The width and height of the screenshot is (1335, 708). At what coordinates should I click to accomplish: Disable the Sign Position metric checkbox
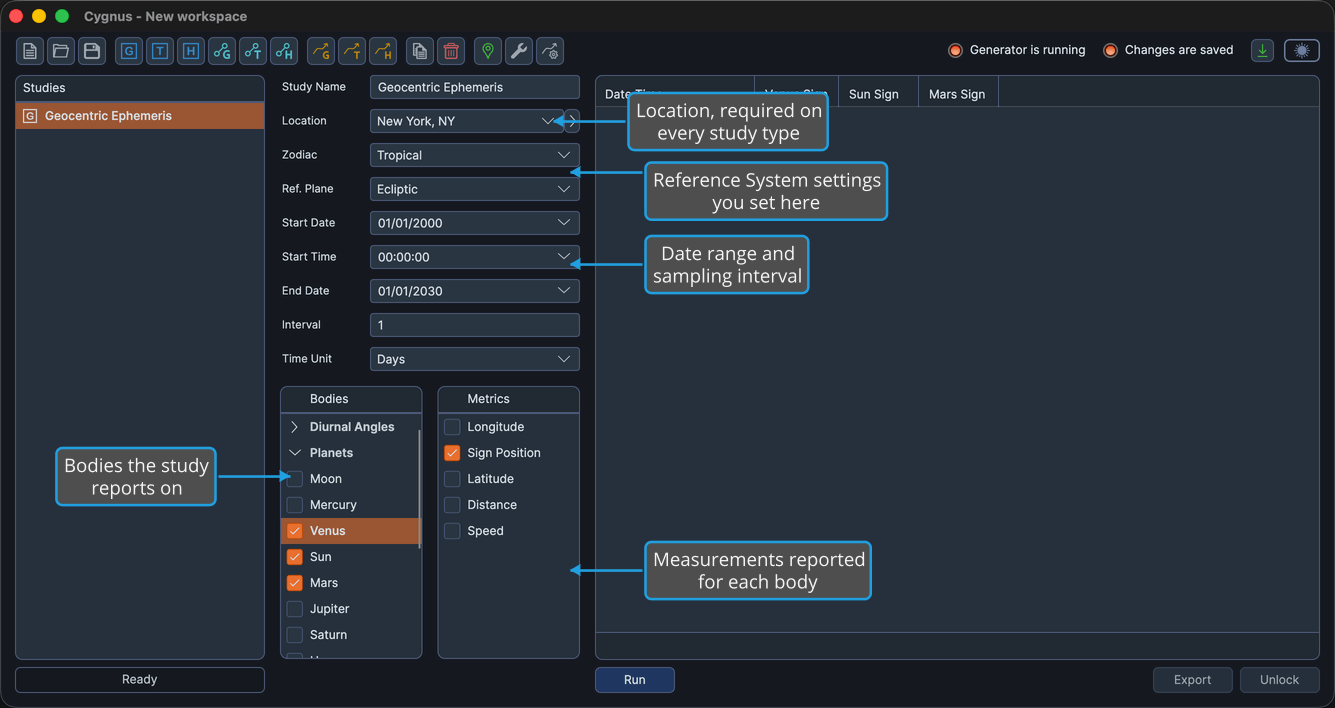(452, 453)
